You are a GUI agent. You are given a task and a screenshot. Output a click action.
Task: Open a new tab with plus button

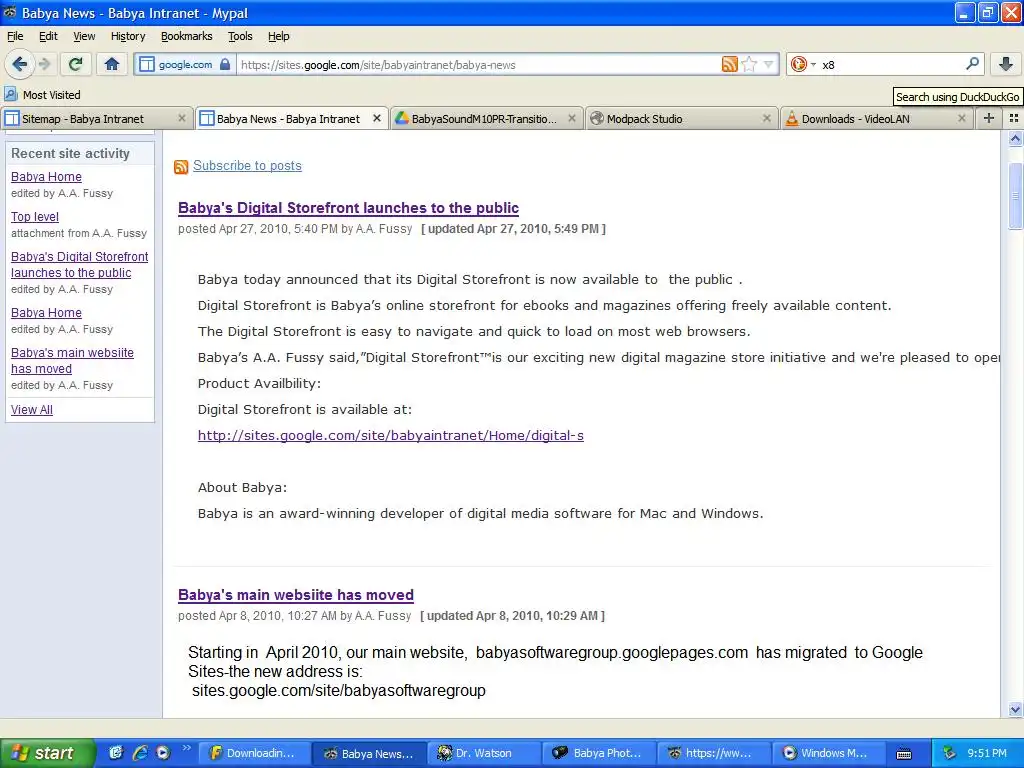coord(989,118)
